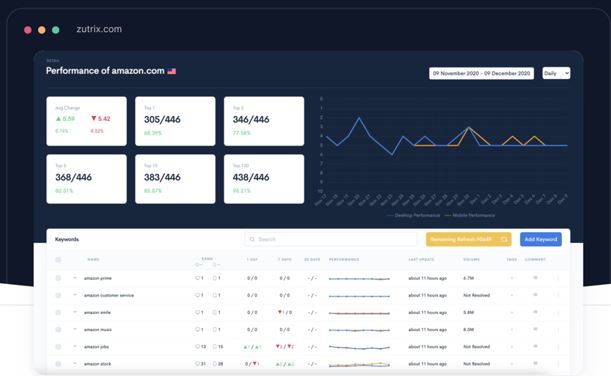Click the 'amazon smile' keyword name

click(x=97, y=312)
